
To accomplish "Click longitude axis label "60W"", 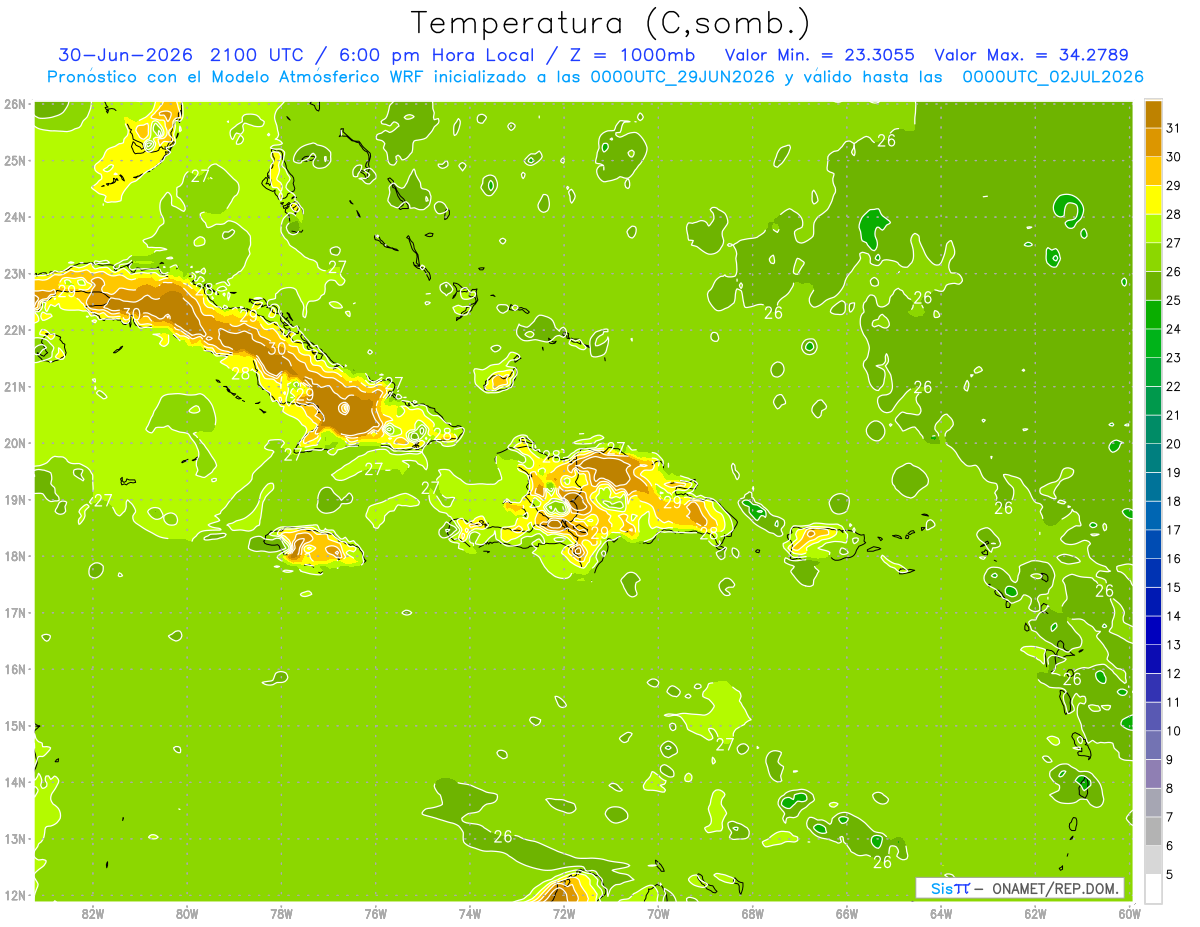I will pyautogui.click(x=1129, y=913).
